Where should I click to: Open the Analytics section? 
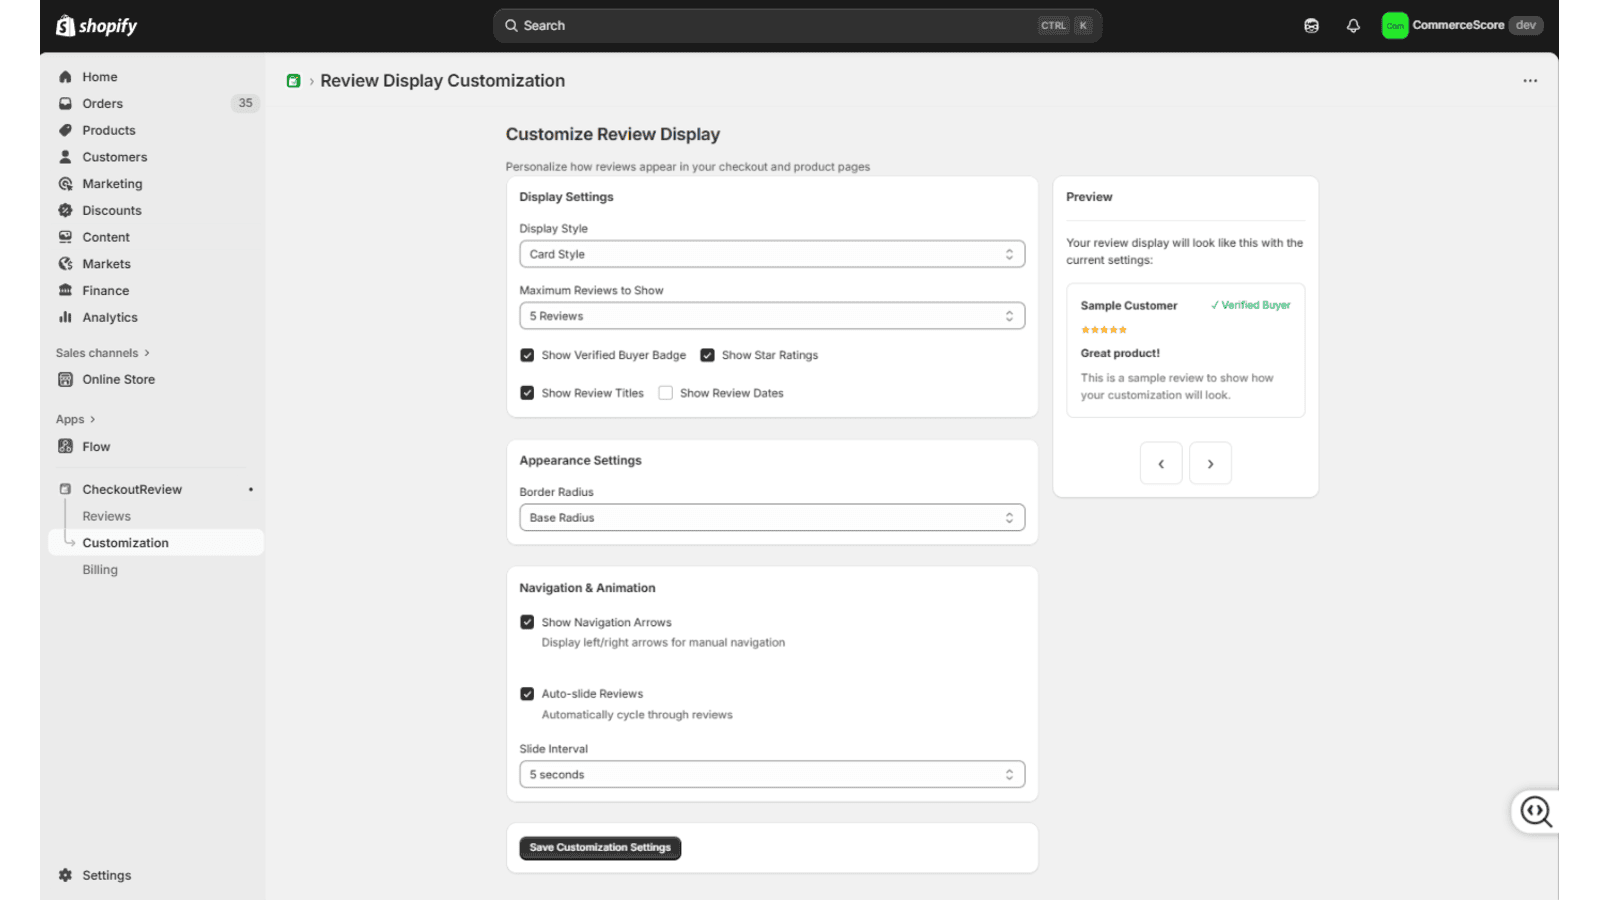(x=109, y=317)
